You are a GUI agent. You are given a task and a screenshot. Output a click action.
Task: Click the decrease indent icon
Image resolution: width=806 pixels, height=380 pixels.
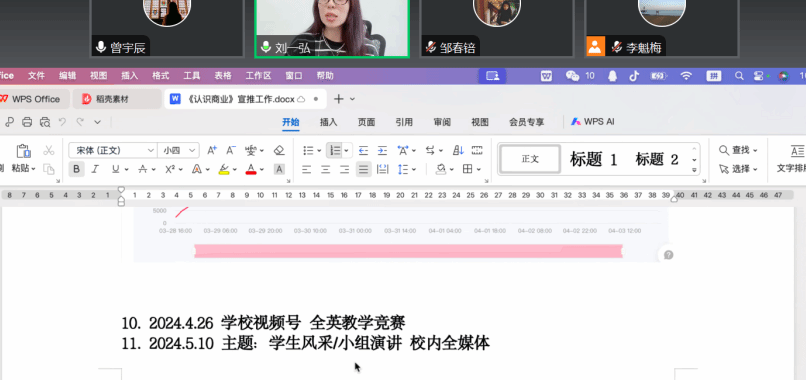(363, 150)
